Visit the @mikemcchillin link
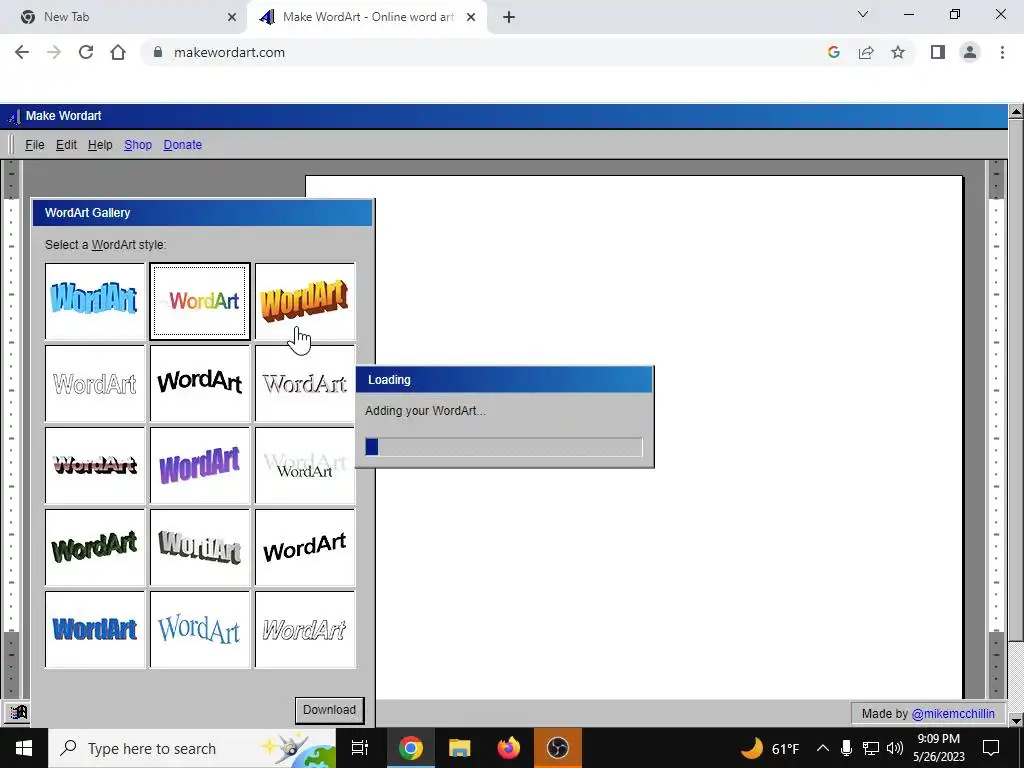Viewport: 1024px width, 768px height. pyautogui.click(x=953, y=714)
